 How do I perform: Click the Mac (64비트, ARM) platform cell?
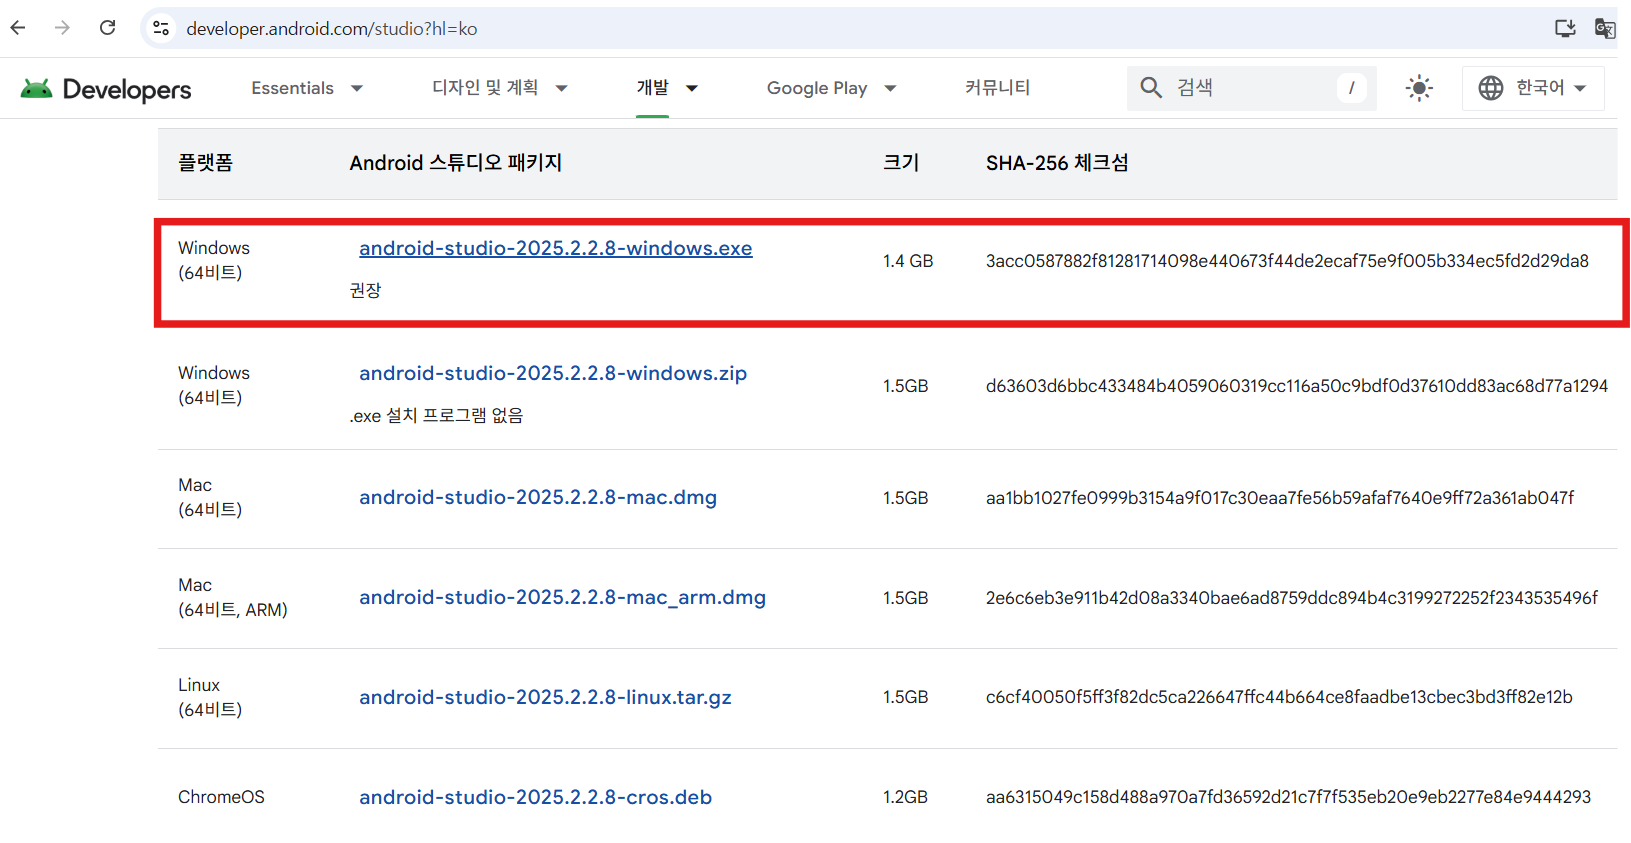tap(233, 597)
